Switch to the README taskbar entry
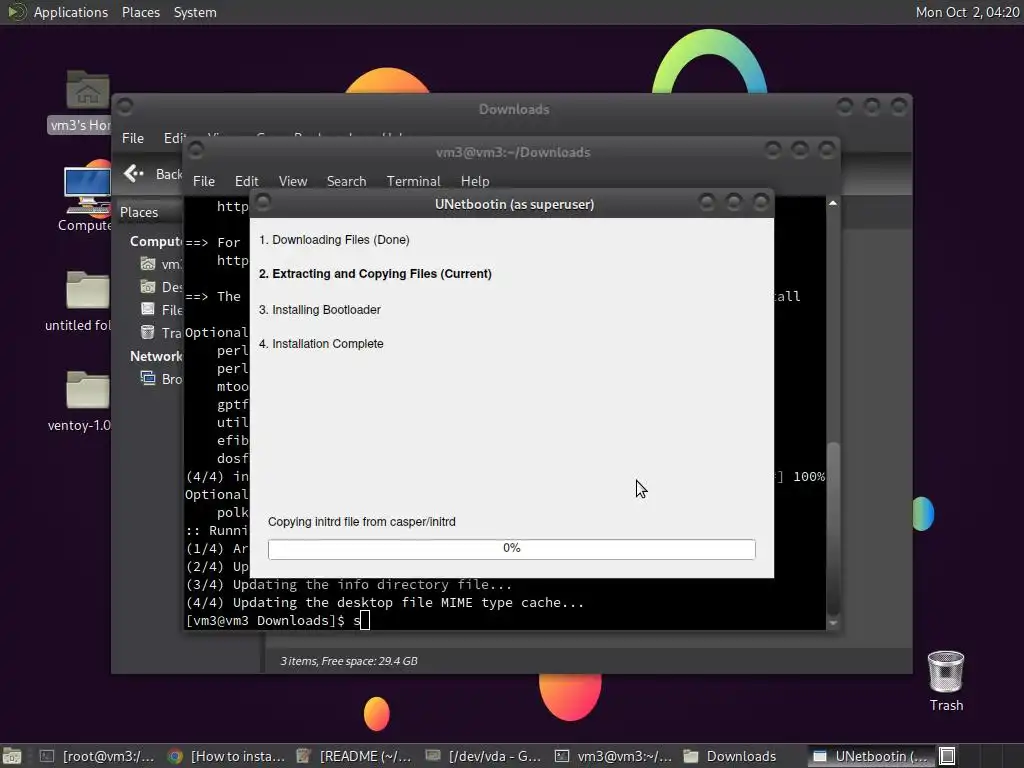The height and width of the screenshot is (768, 1024). 354,756
